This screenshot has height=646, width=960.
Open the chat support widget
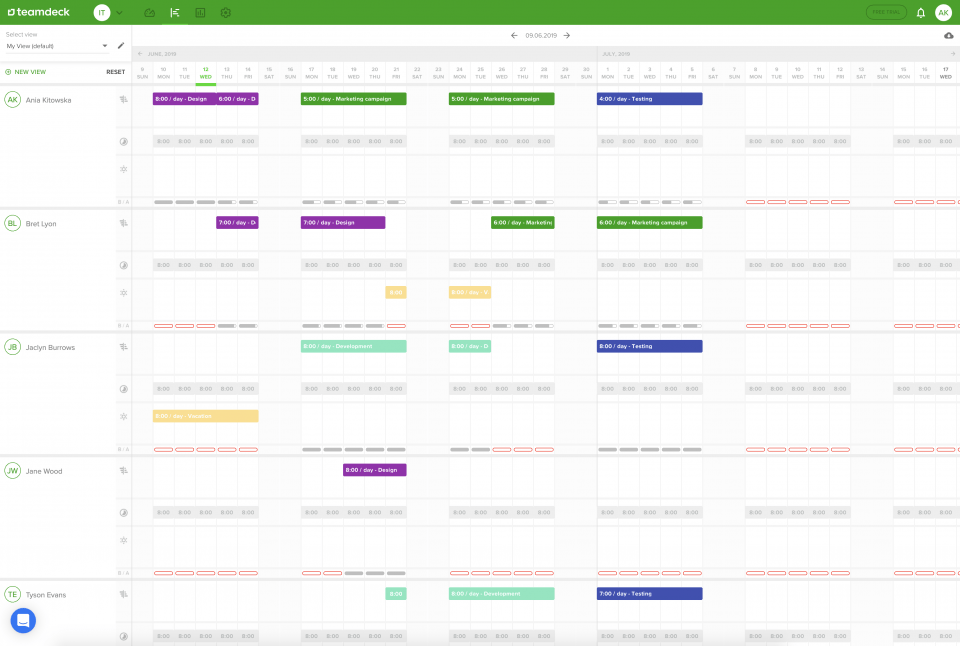(x=23, y=620)
